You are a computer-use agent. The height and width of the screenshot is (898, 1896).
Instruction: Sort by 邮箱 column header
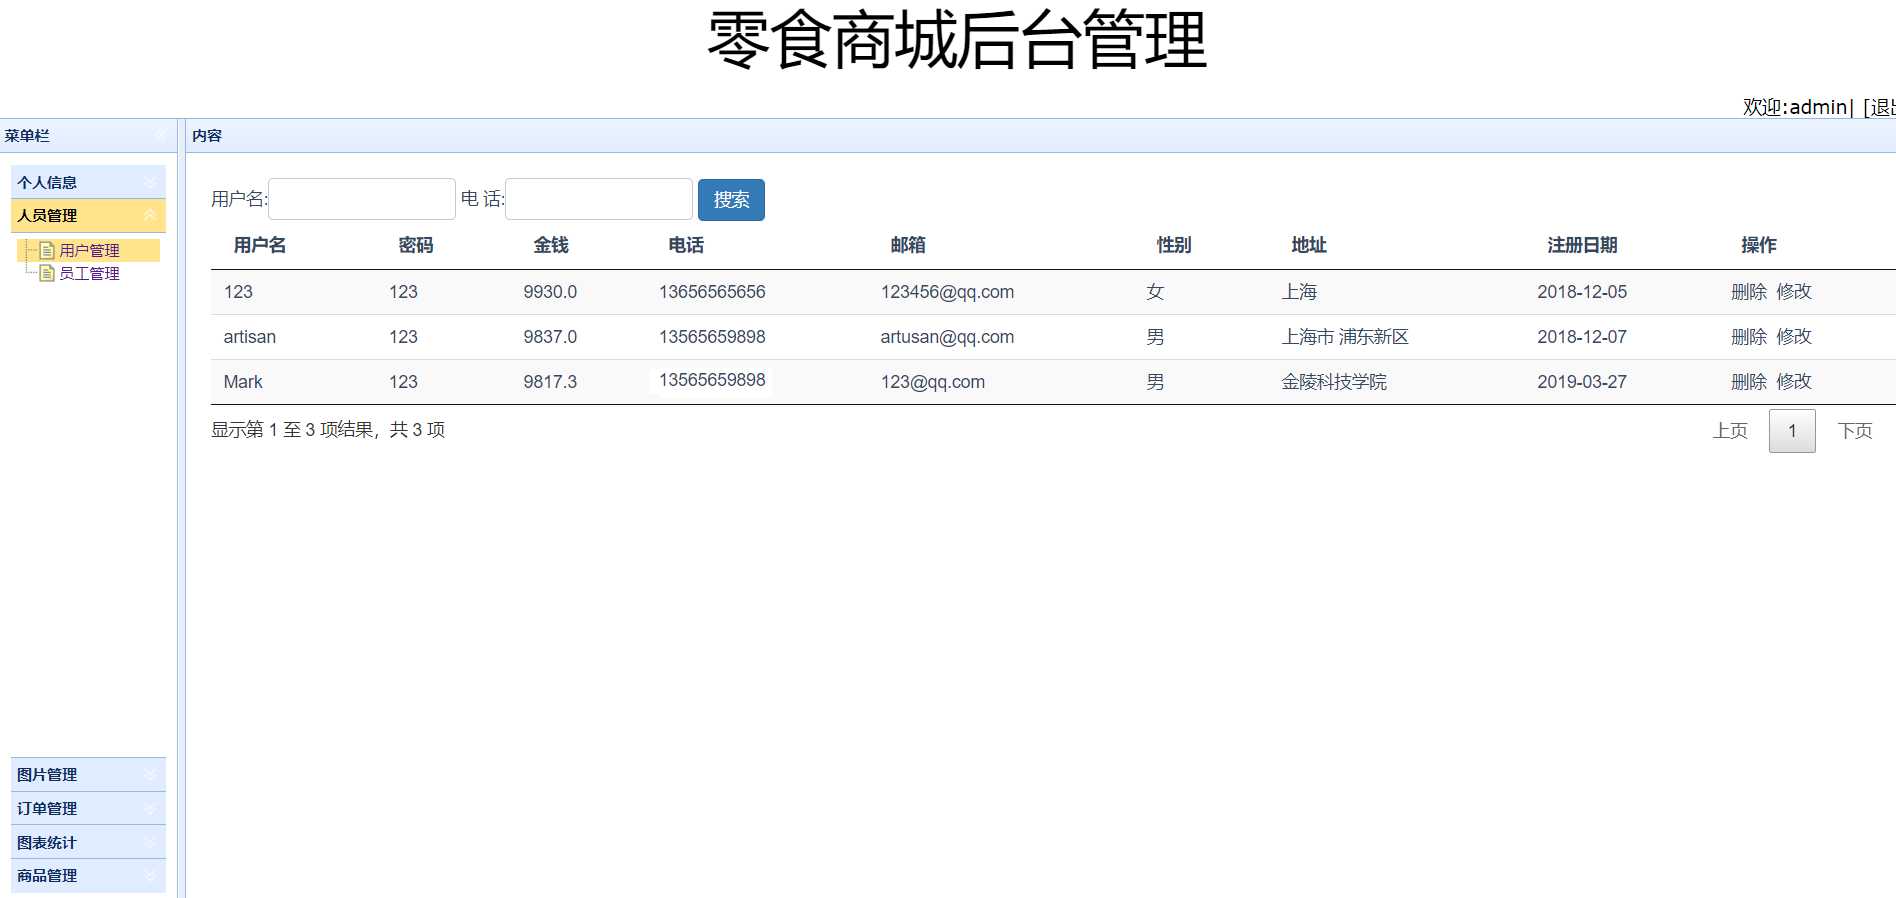908,245
